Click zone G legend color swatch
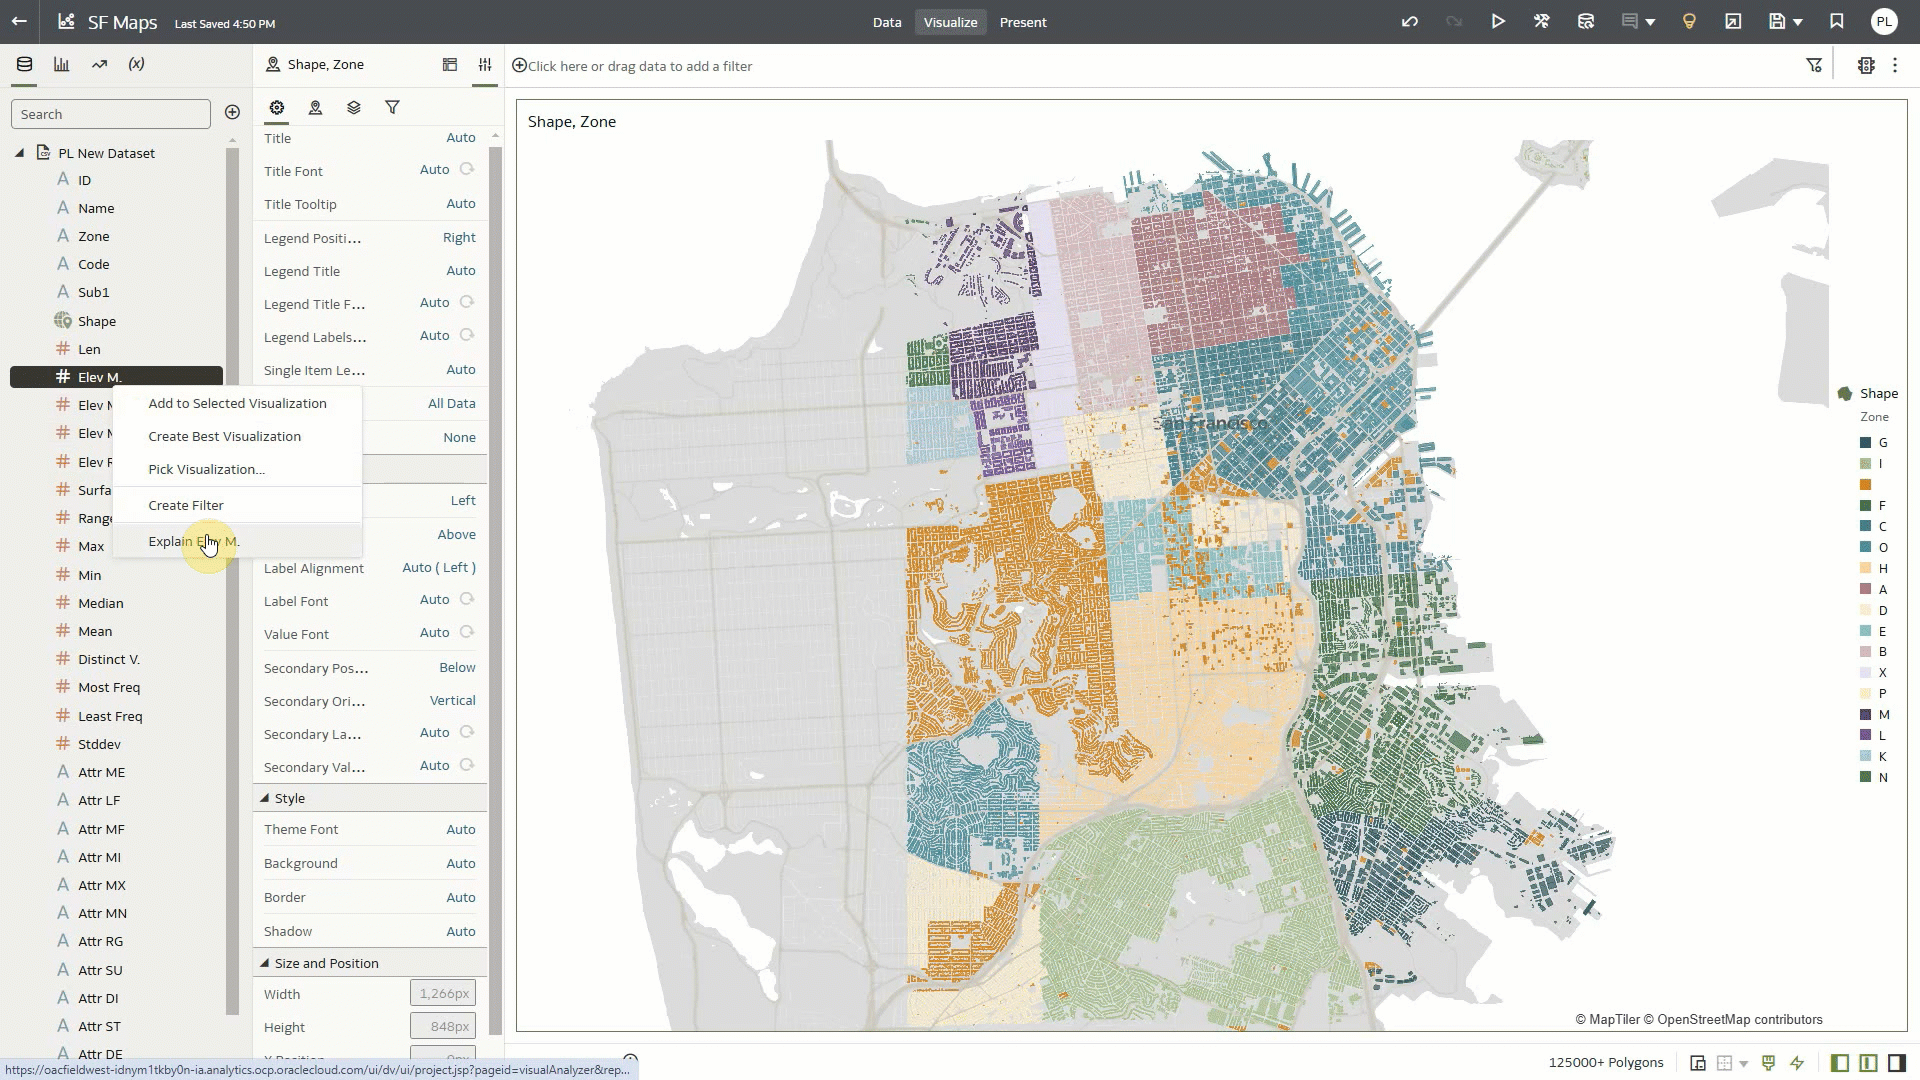The width and height of the screenshot is (1920, 1080). coord(1865,443)
